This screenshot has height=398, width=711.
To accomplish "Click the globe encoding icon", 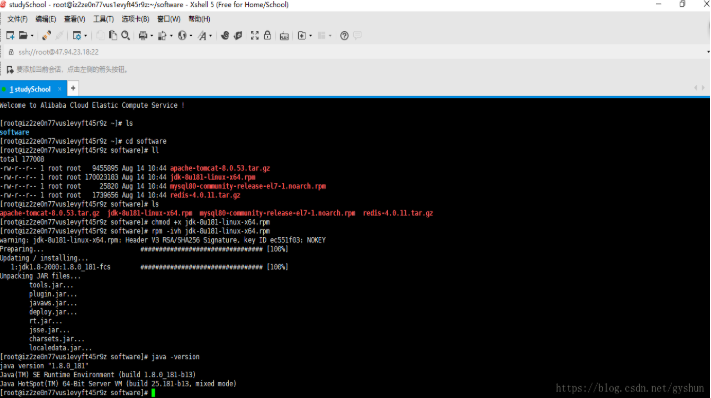I will tap(182, 35).
